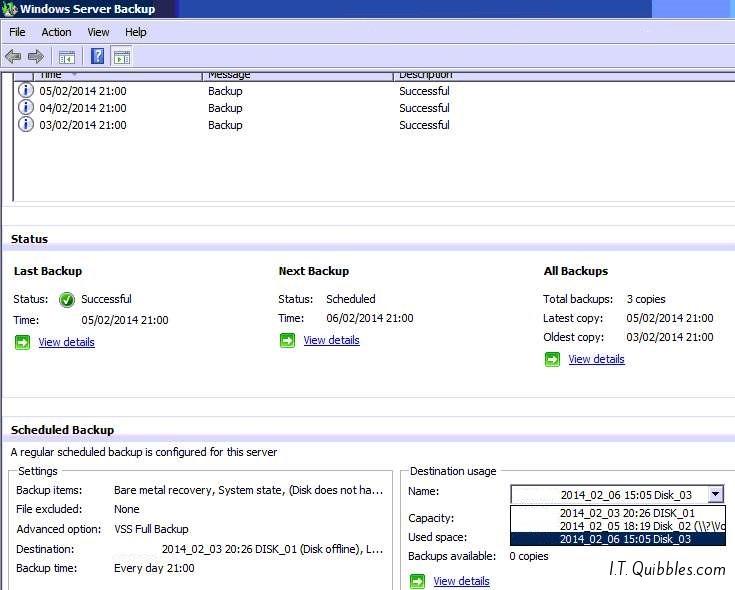Open the Action menu
Image resolution: width=735 pixels, height=590 pixels.
coord(56,32)
